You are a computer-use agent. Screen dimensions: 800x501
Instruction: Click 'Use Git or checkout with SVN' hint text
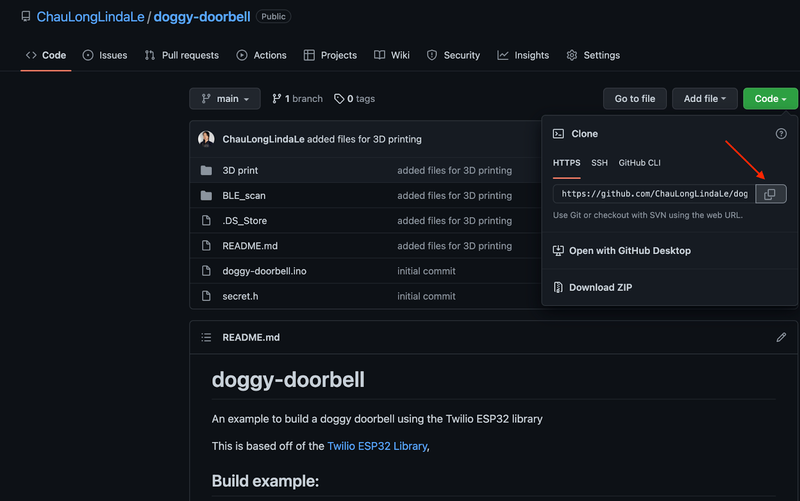coord(647,215)
